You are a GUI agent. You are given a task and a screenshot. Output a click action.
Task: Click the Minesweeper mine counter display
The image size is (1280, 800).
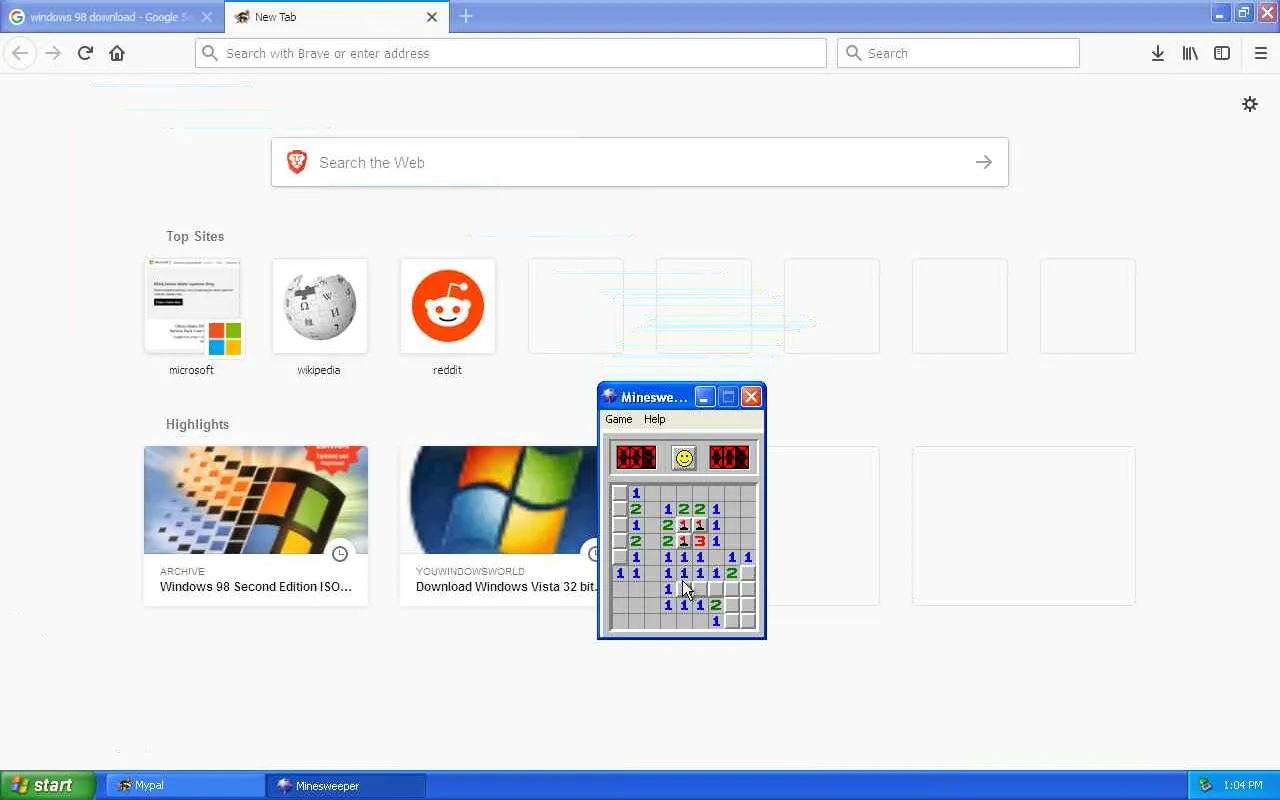(636, 457)
